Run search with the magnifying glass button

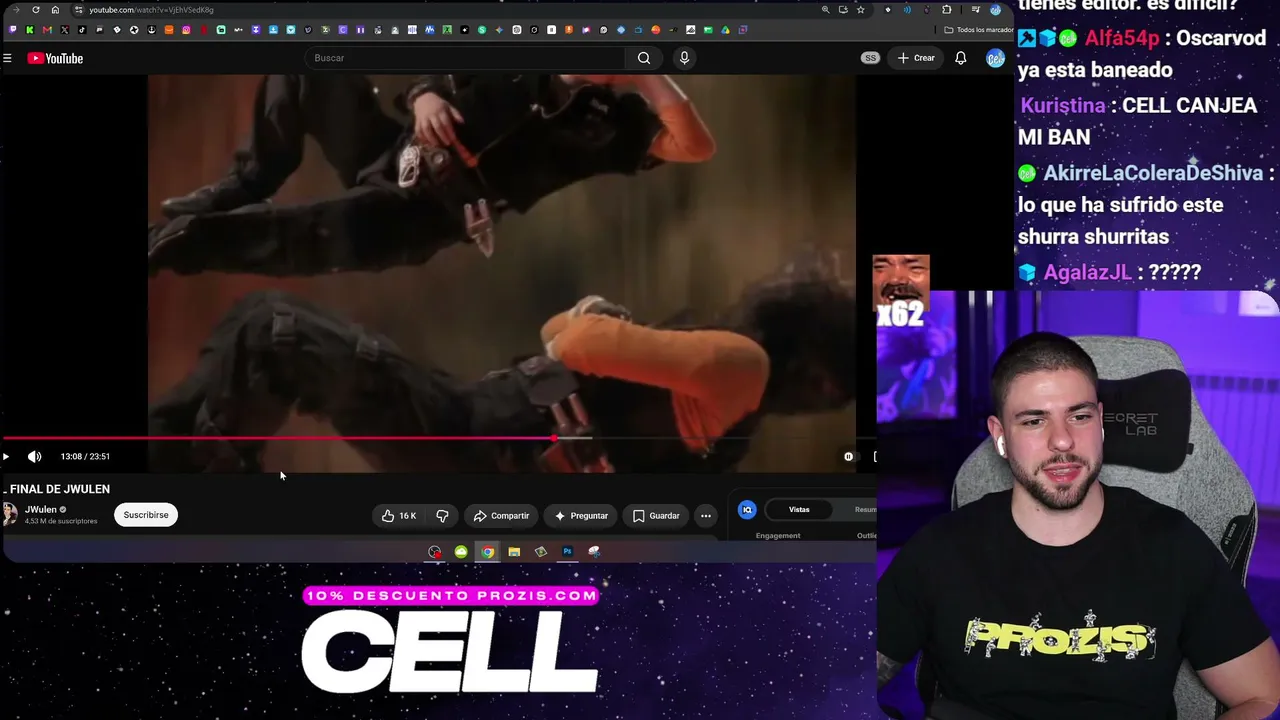(x=644, y=58)
